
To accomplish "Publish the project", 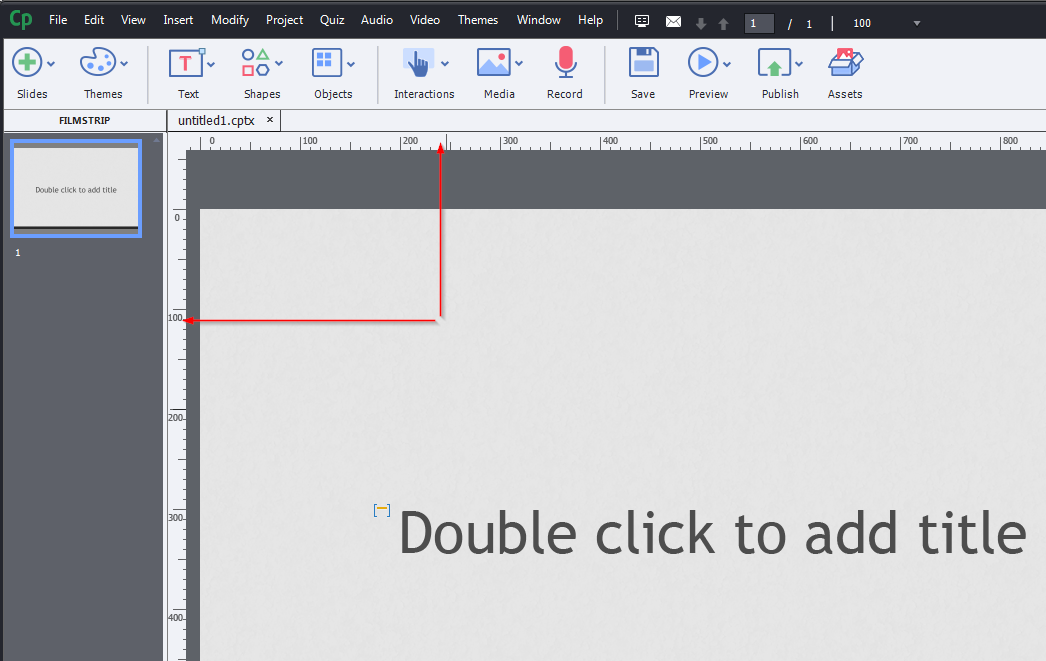I will click(x=777, y=63).
